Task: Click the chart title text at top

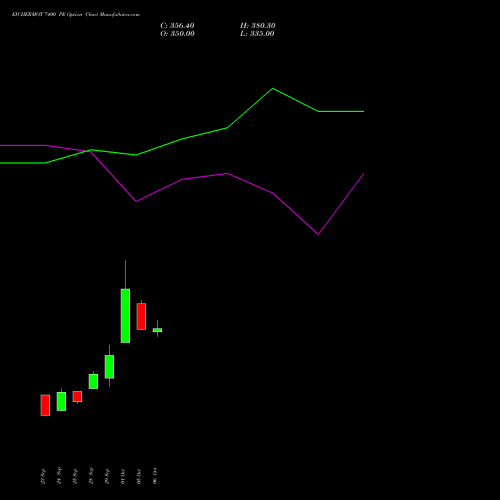Action: coord(76,15)
